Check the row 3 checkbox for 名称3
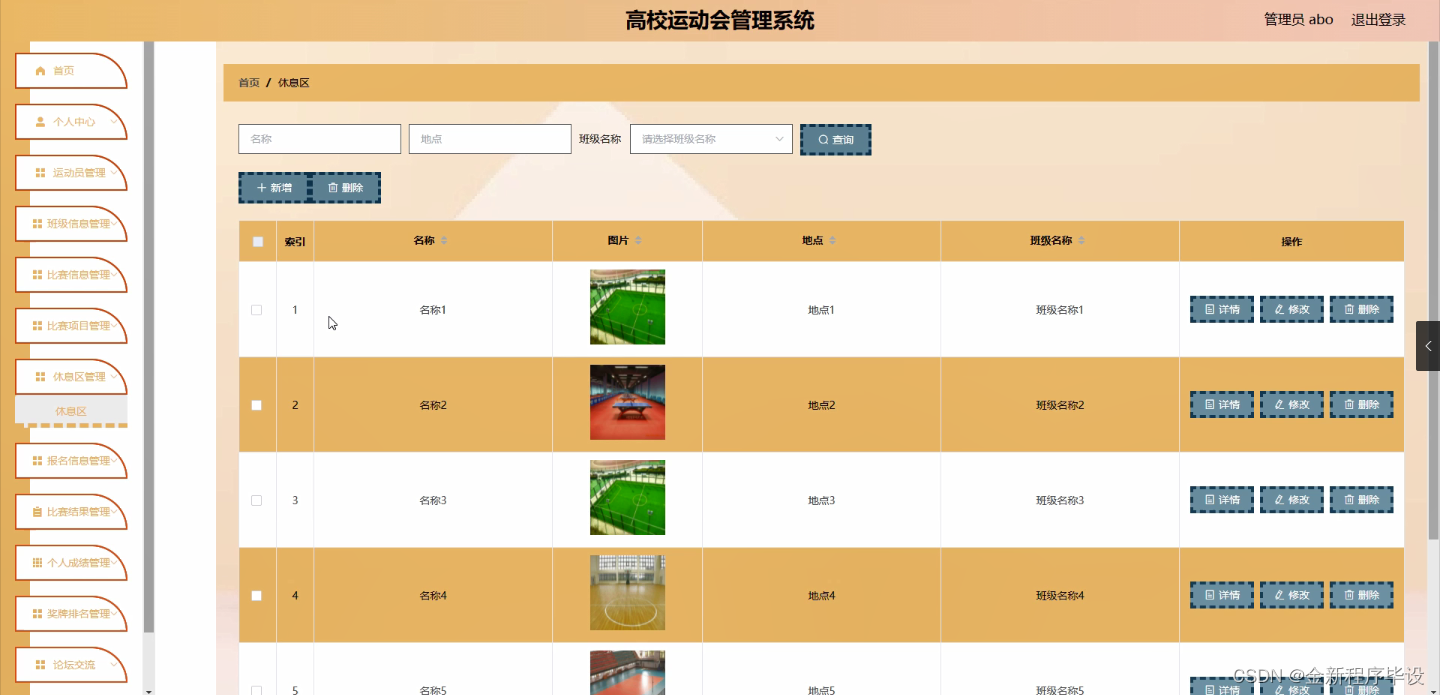 coord(257,500)
